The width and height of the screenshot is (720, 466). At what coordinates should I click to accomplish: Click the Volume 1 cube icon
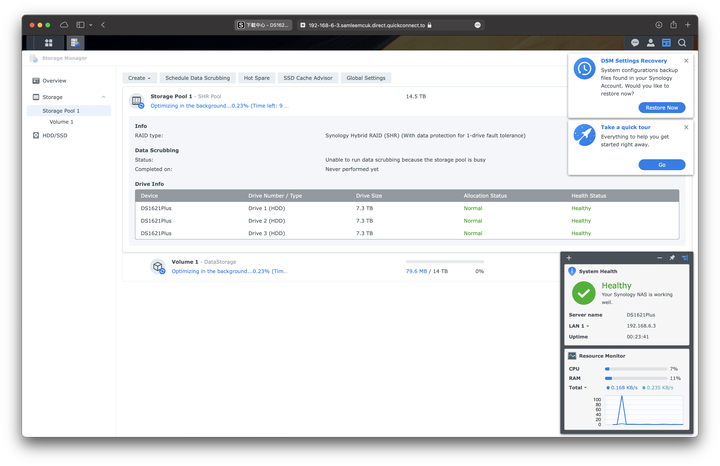[x=158, y=267]
